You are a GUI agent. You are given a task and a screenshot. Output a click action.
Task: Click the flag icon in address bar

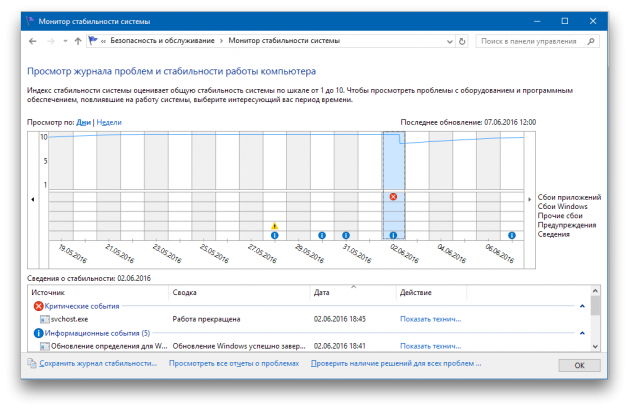pos(93,41)
